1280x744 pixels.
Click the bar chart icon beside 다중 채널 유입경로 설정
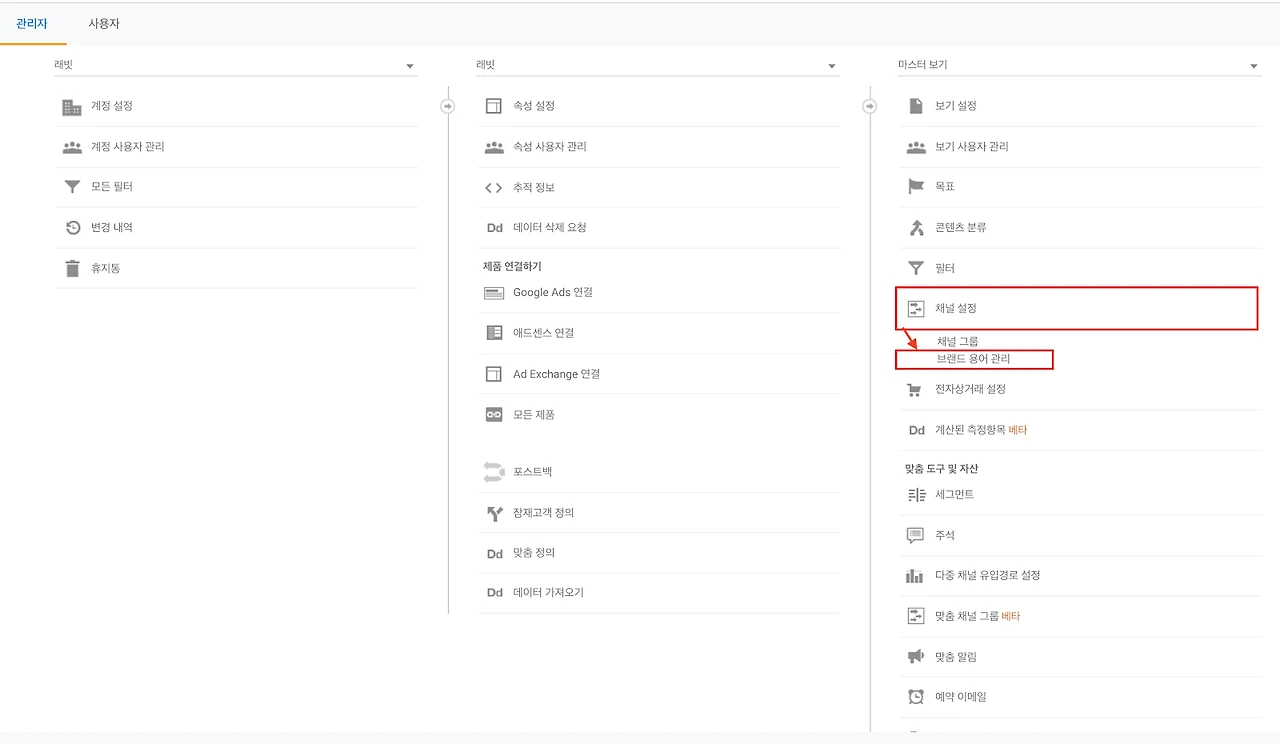tap(916, 576)
